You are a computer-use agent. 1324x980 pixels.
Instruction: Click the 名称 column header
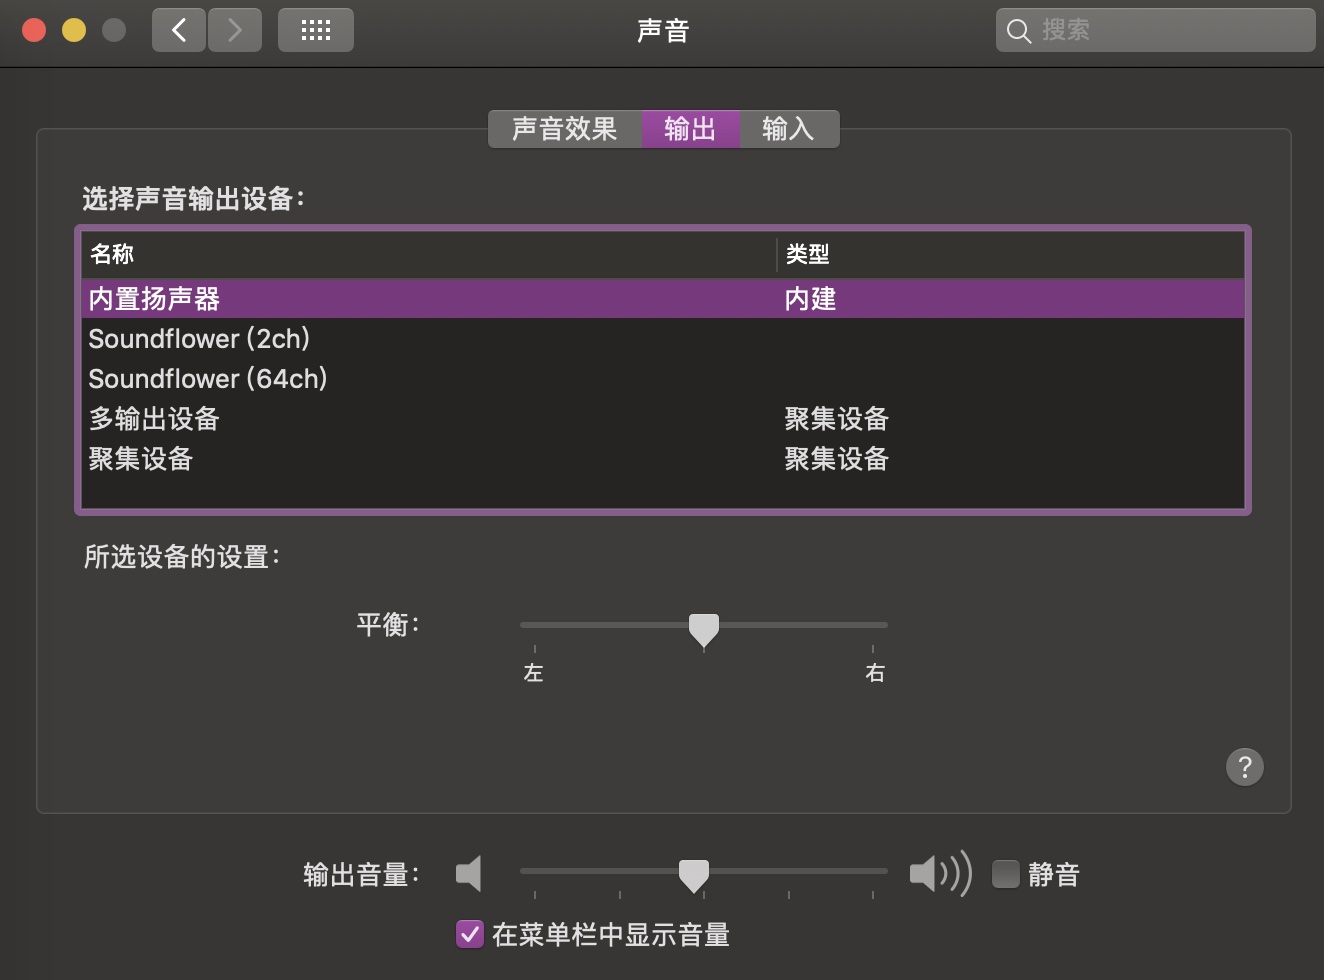click(109, 255)
